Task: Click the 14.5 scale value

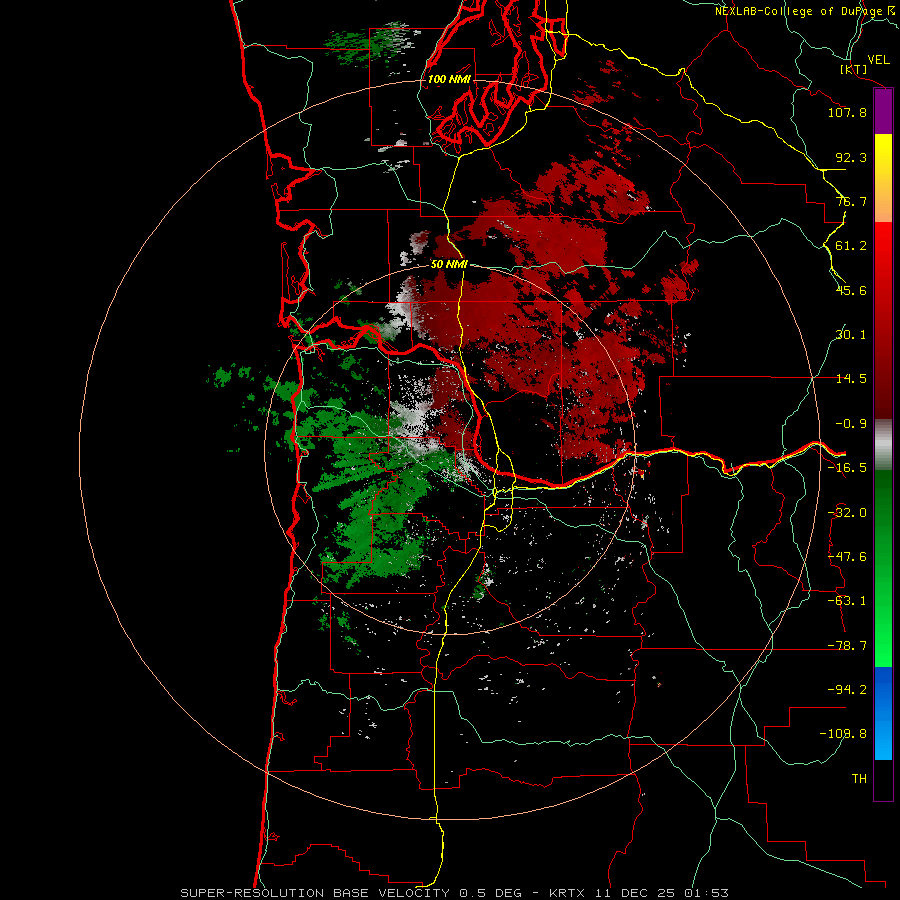Action: [x=851, y=379]
